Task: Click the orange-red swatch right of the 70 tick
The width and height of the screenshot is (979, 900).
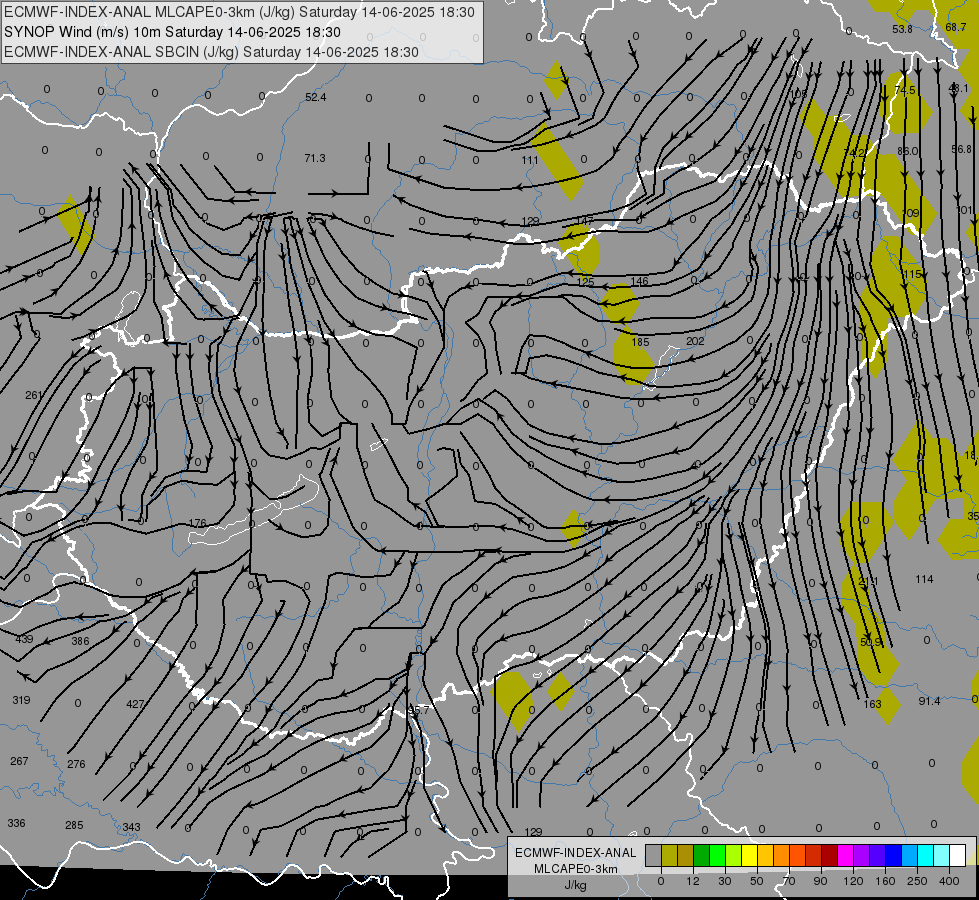Action: (x=797, y=856)
